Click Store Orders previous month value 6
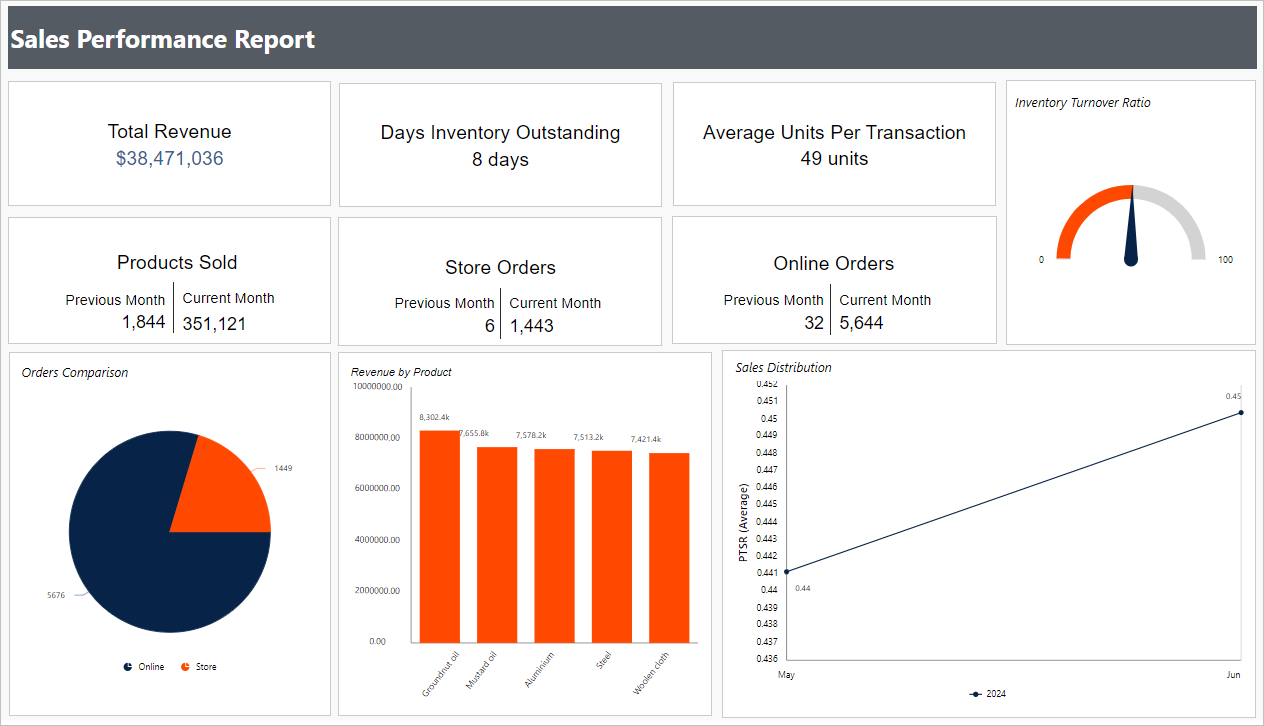 [x=490, y=326]
